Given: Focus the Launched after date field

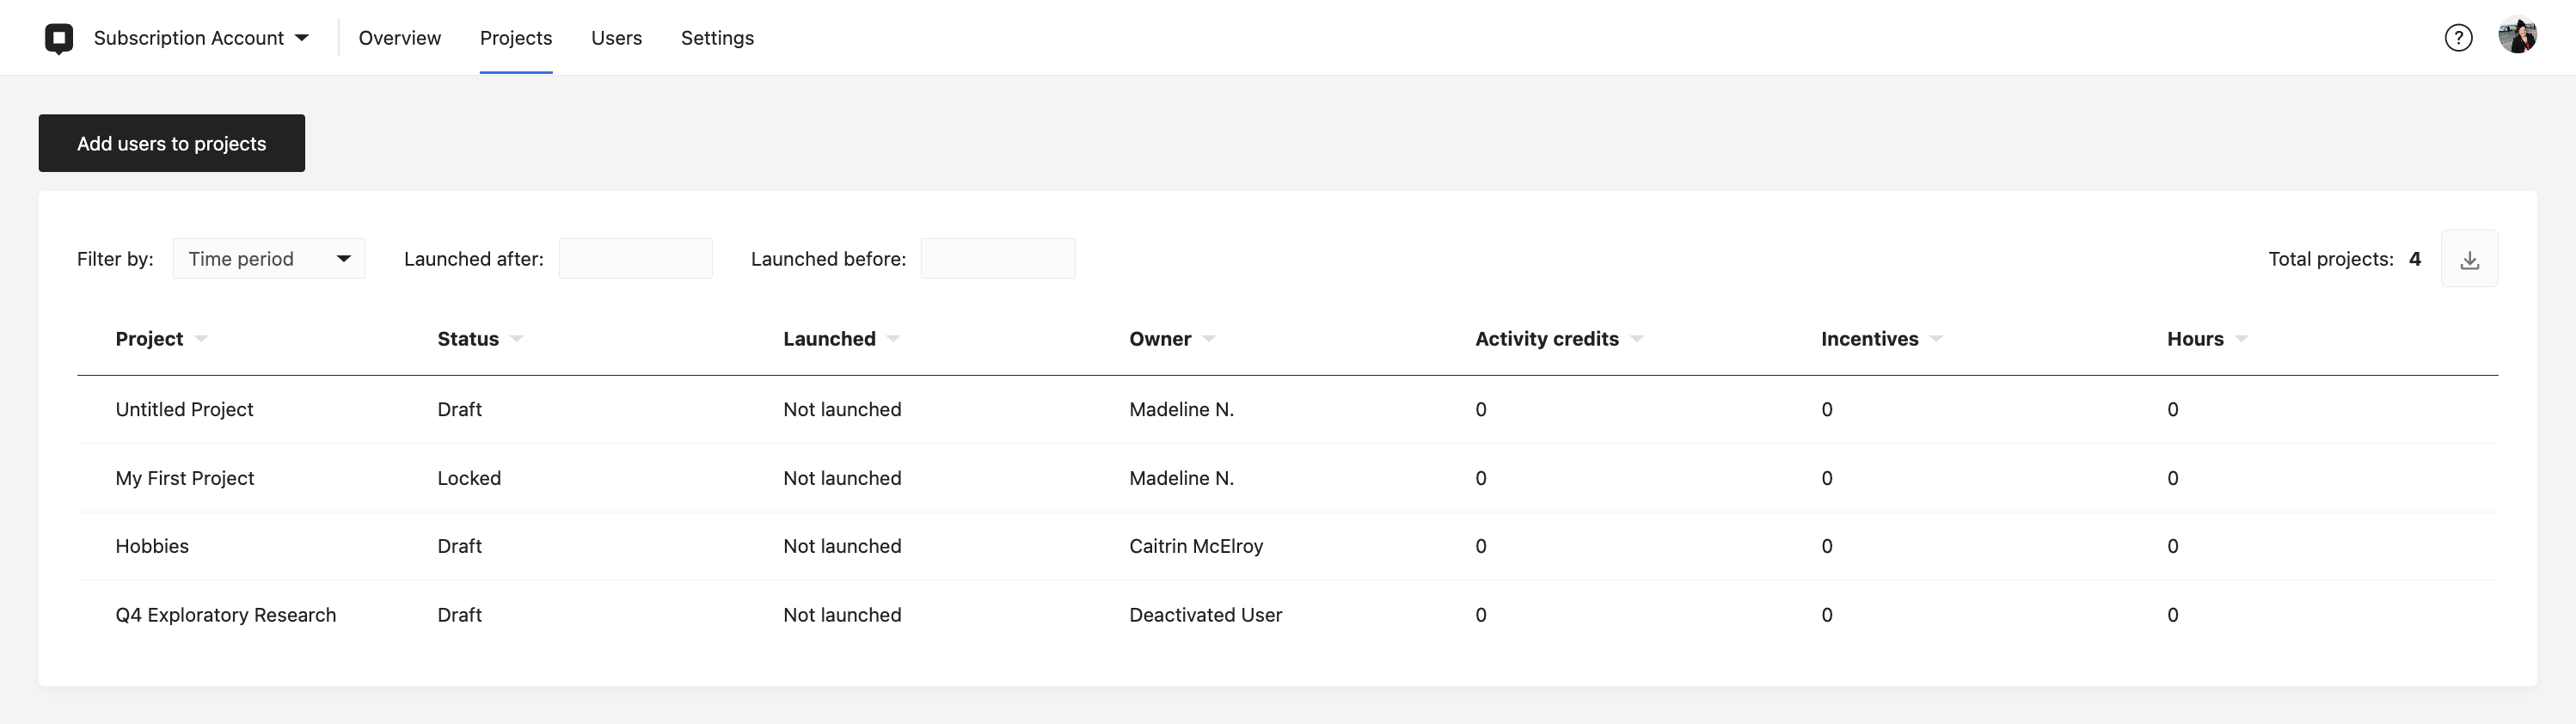Looking at the screenshot, I should [636, 259].
